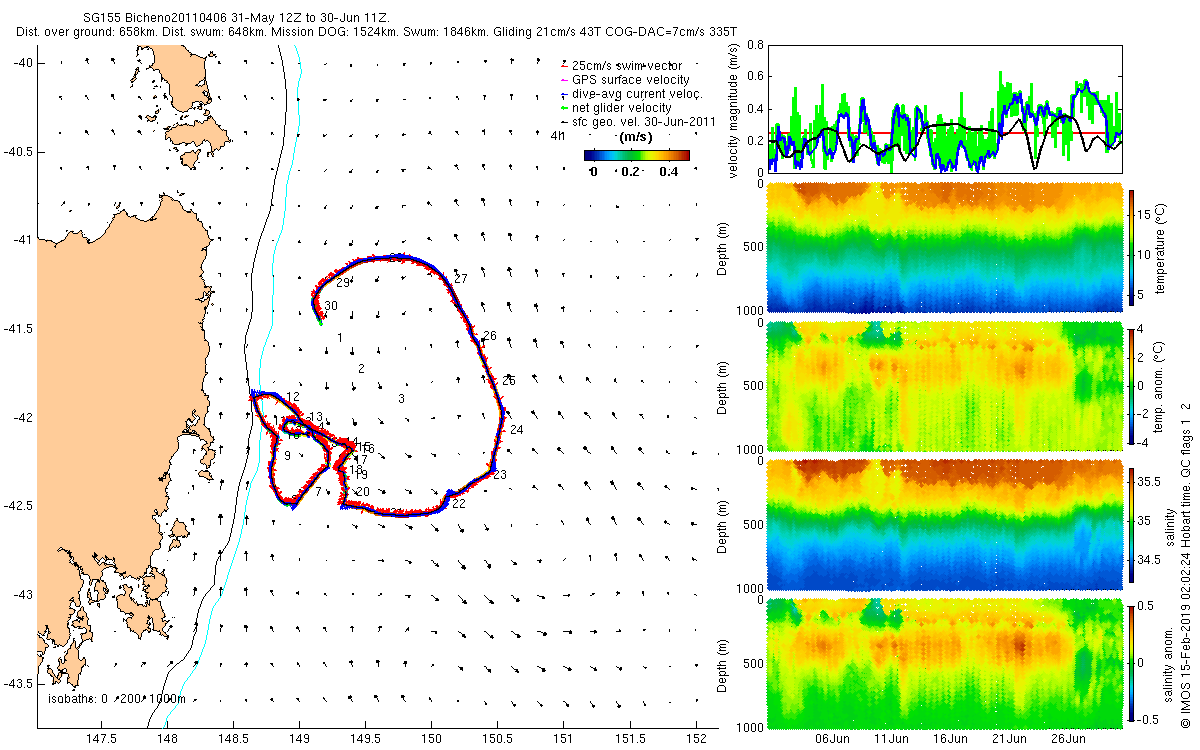1200x750 pixels.
Task: Select 'sfc geo. vel. 30-Jun-2011' legend entry
Action: click(x=640, y=121)
